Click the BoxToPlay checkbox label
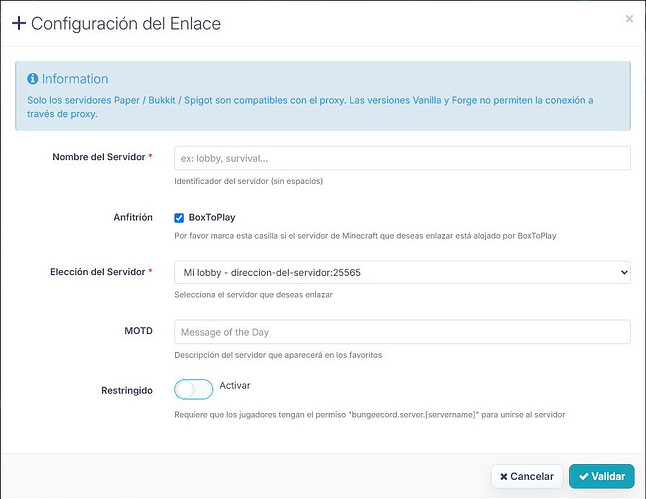 pos(212,218)
